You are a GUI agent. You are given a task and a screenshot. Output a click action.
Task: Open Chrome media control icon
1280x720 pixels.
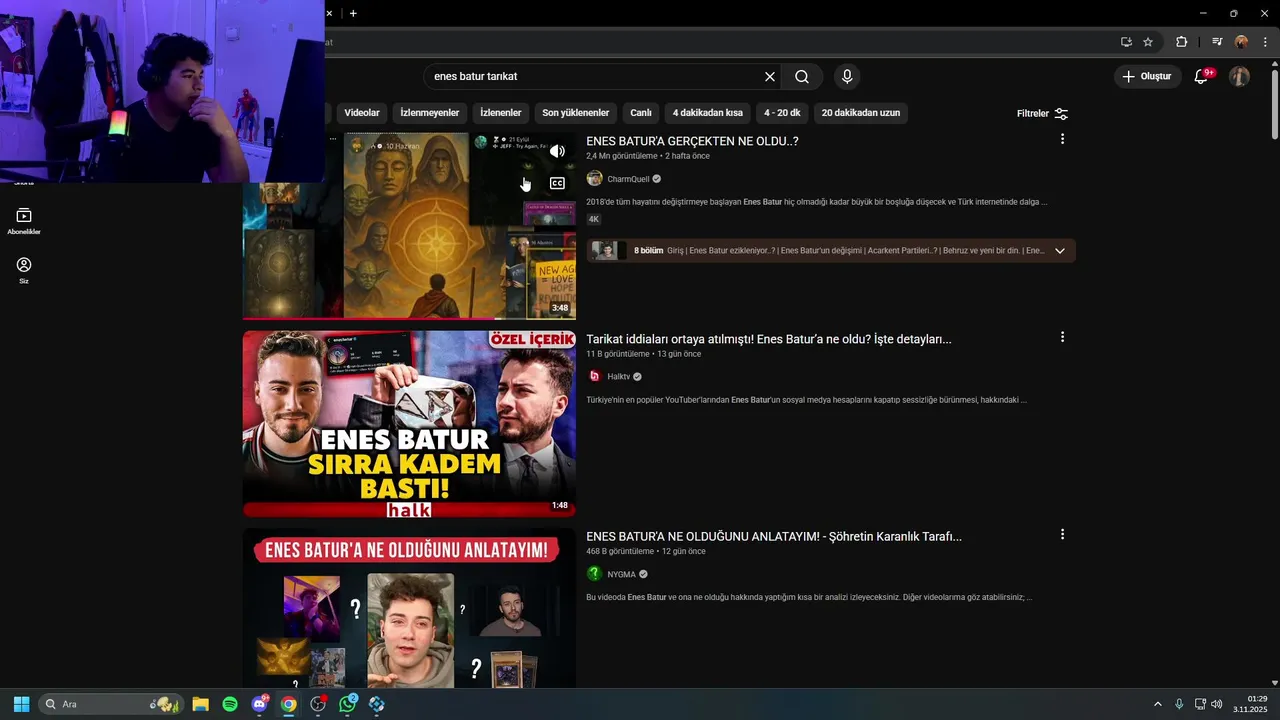tap(1217, 42)
